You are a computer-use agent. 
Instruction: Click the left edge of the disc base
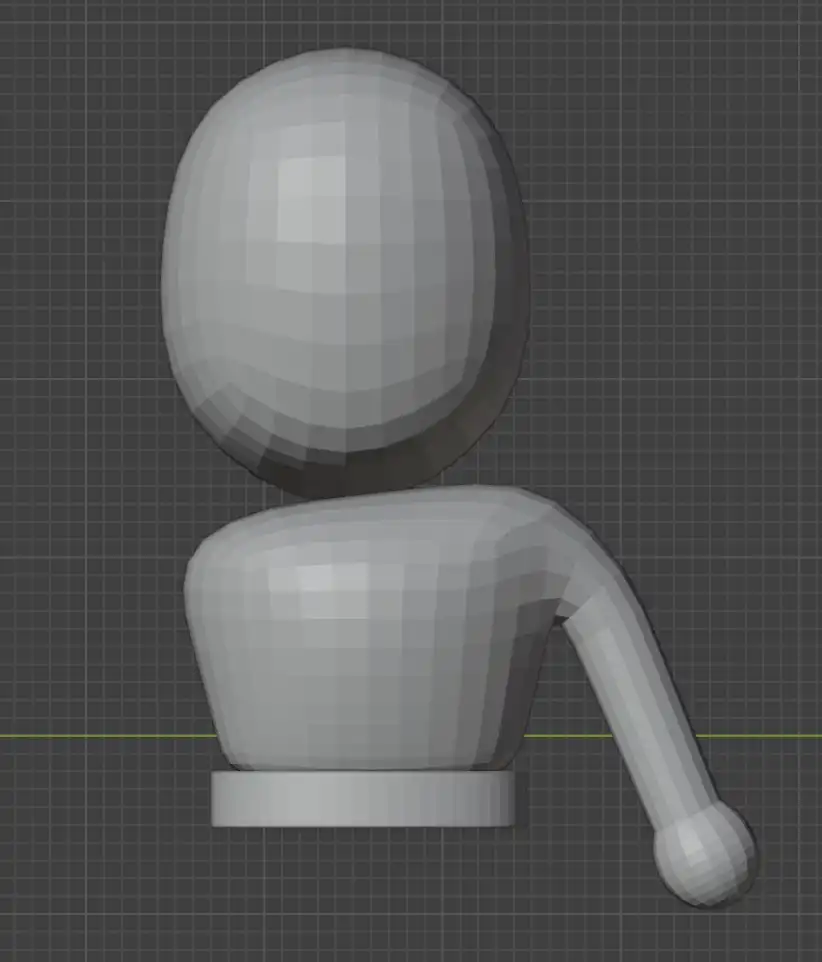(x=217, y=800)
